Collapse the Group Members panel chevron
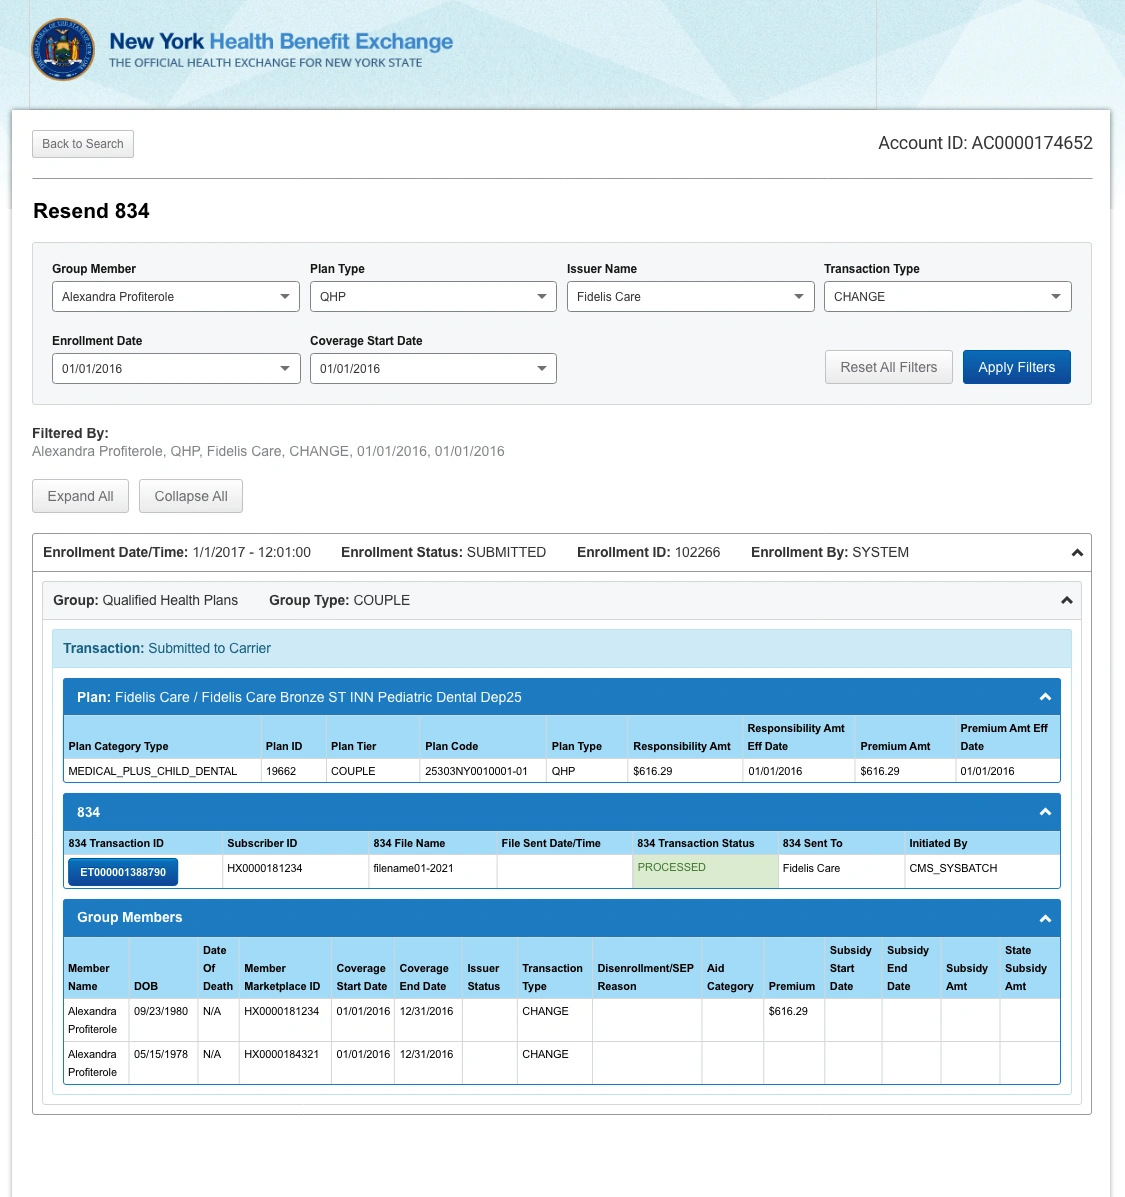Screen dimensions: 1125x1197 click(1045, 917)
